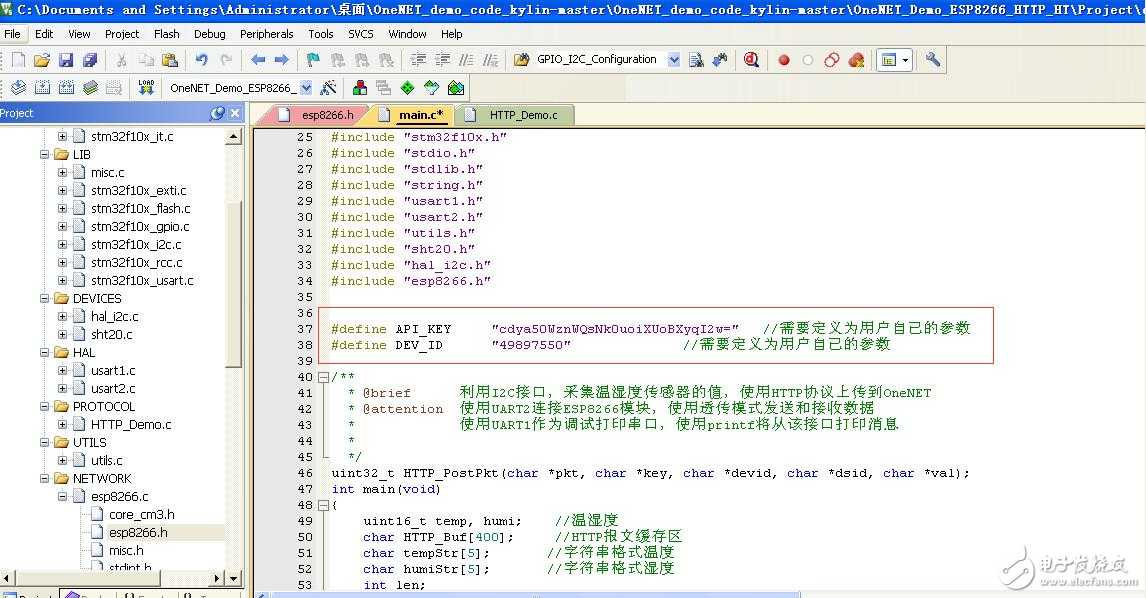Screen dimensions: 1146x598
Task: Open Target Options magic wand icon
Action: point(328,88)
